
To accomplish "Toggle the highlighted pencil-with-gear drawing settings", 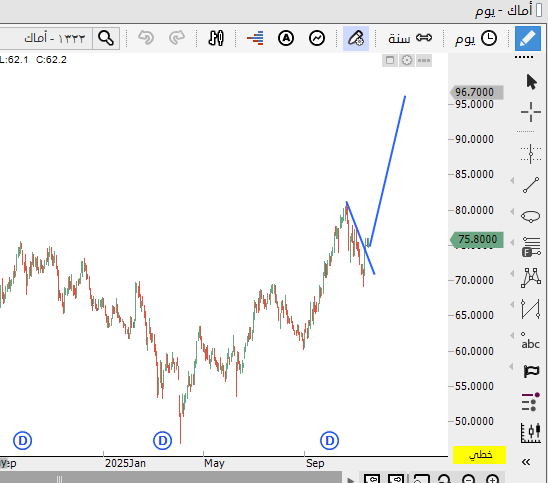I will point(356,38).
